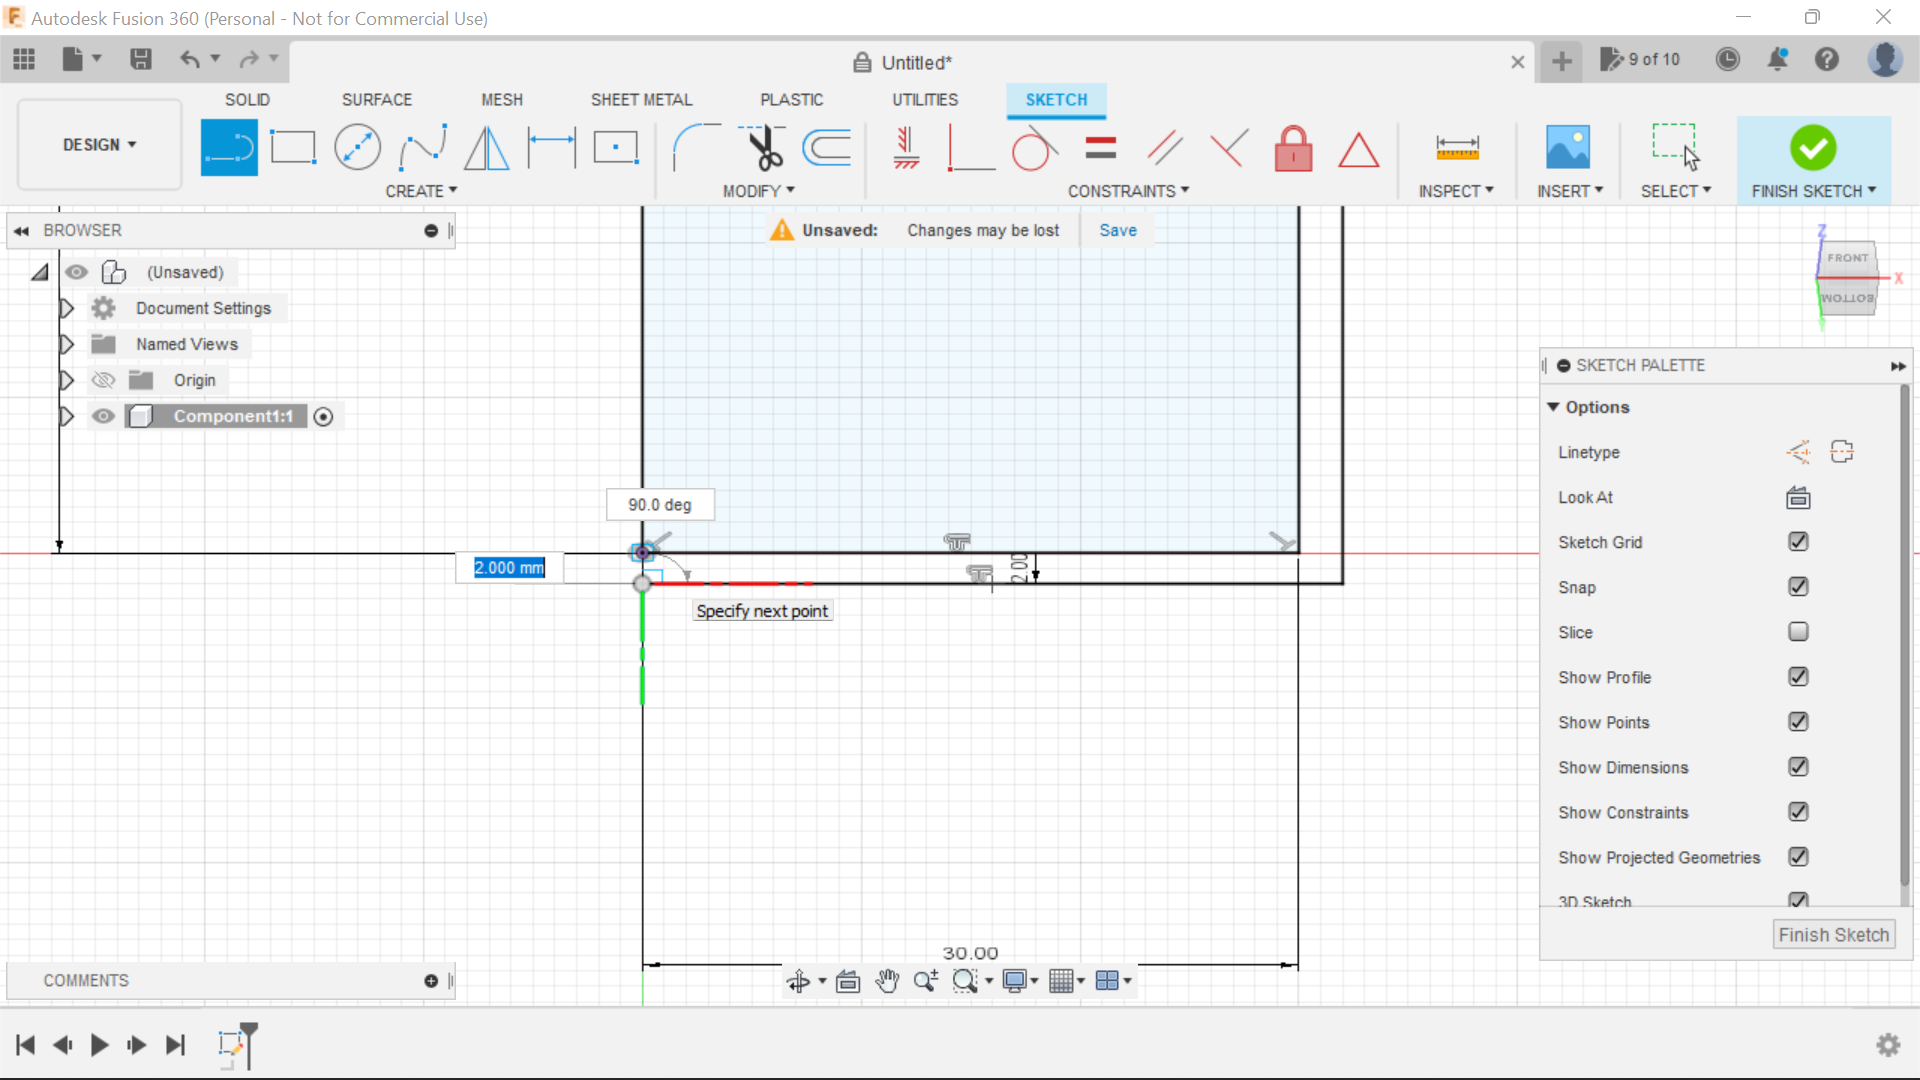Disable the Snap option
This screenshot has width=1920, height=1080.
point(1799,587)
